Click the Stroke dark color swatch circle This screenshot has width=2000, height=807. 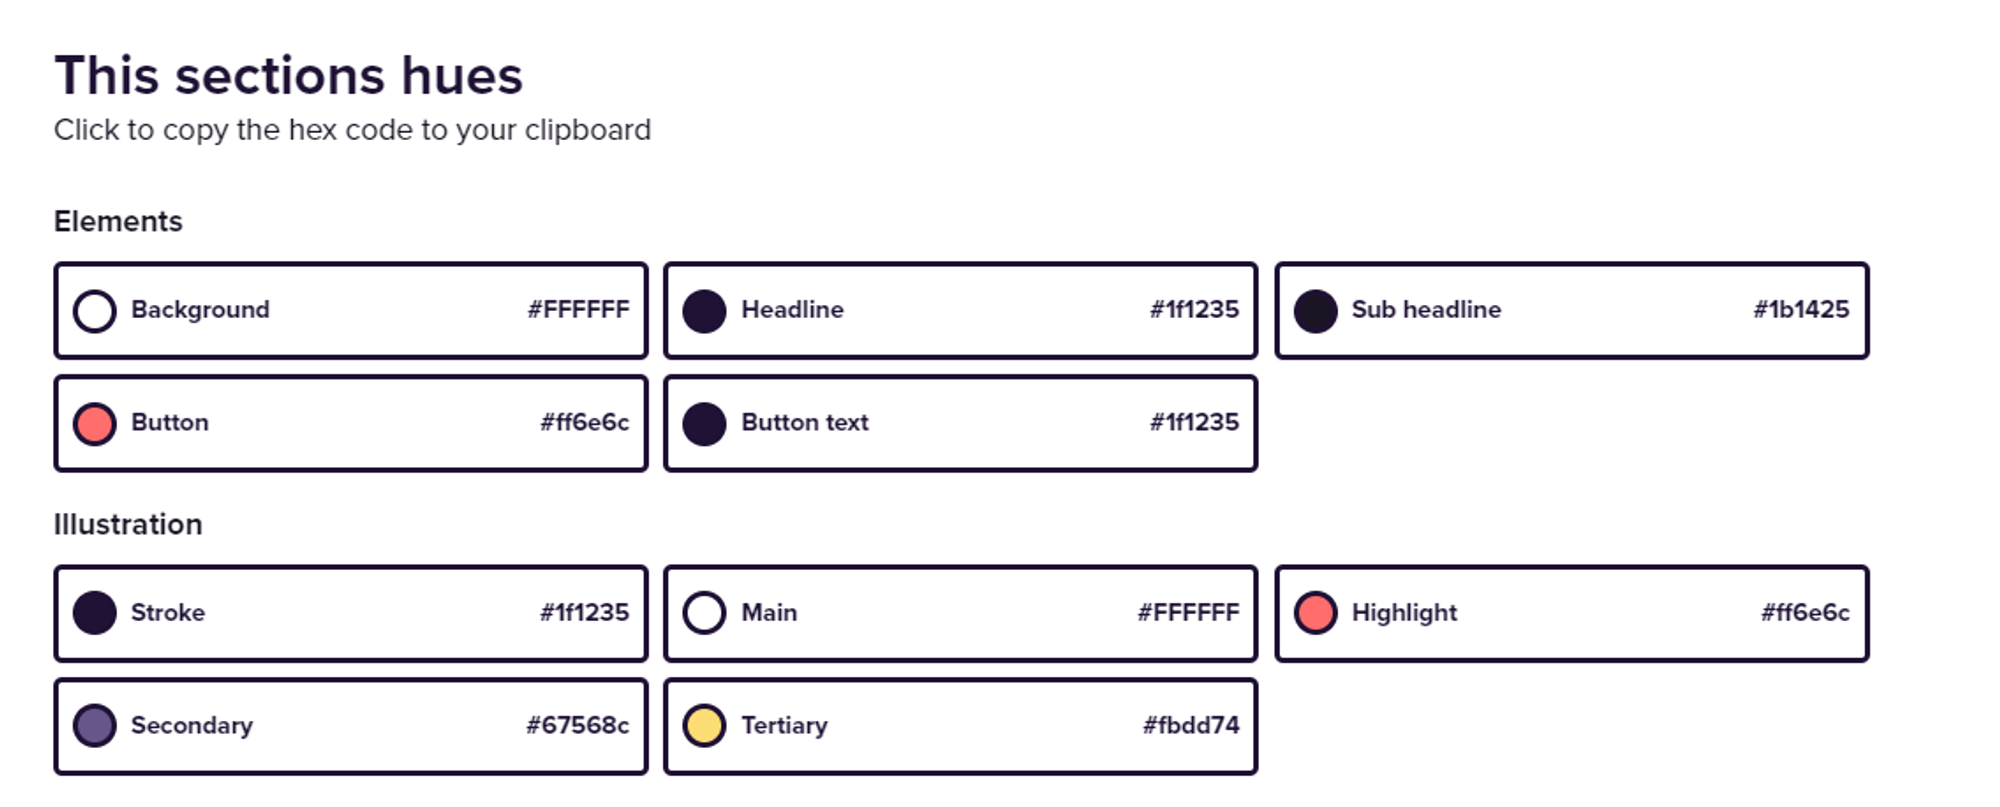(x=95, y=613)
